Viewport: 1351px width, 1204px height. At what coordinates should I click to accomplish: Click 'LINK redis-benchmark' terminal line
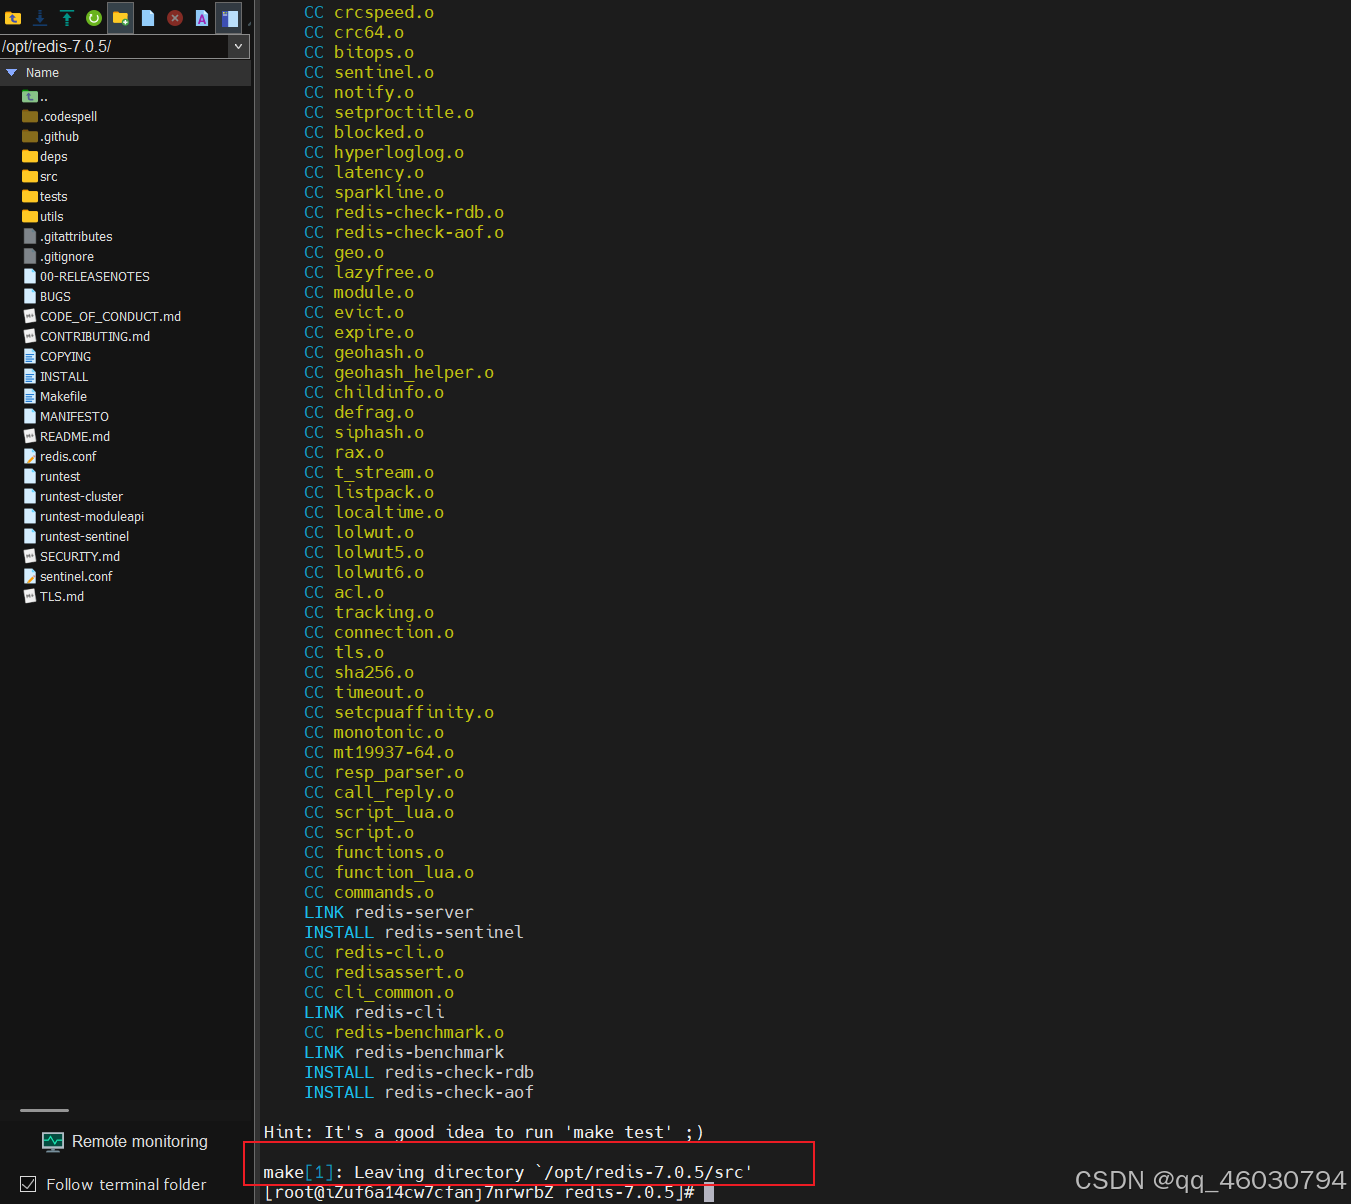pos(404,1052)
